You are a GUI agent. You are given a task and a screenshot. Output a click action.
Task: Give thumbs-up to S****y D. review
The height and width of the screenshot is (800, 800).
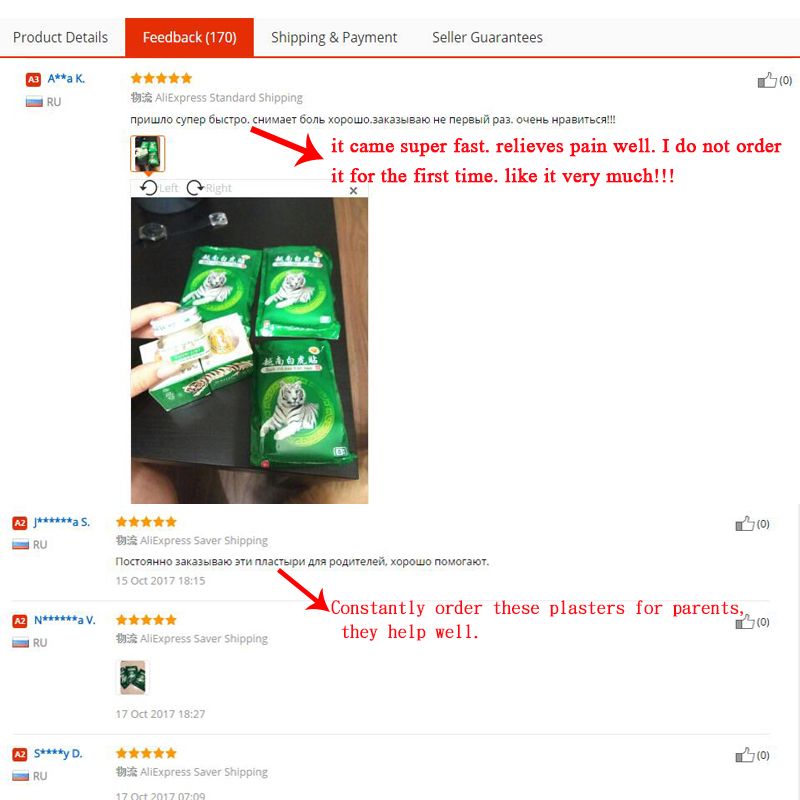tap(744, 755)
